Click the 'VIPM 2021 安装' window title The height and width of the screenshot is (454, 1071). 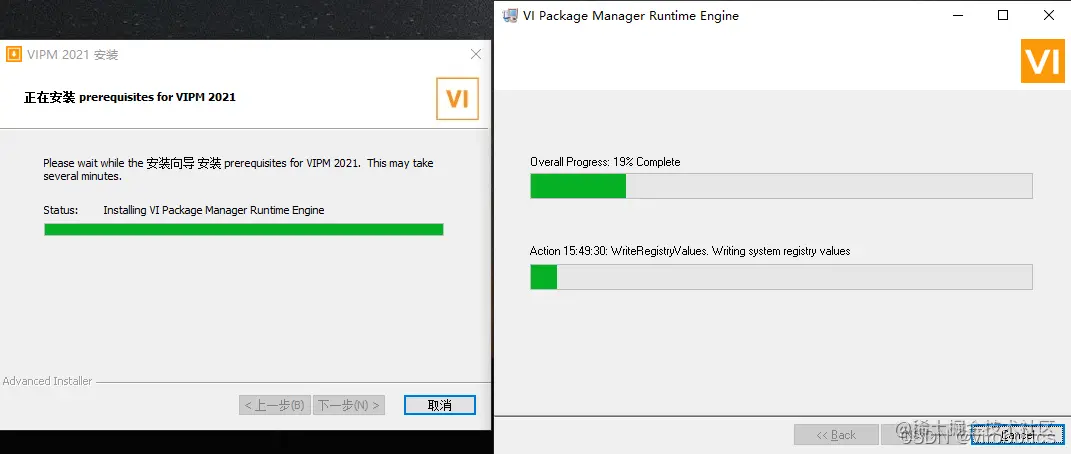[x=72, y=55]
